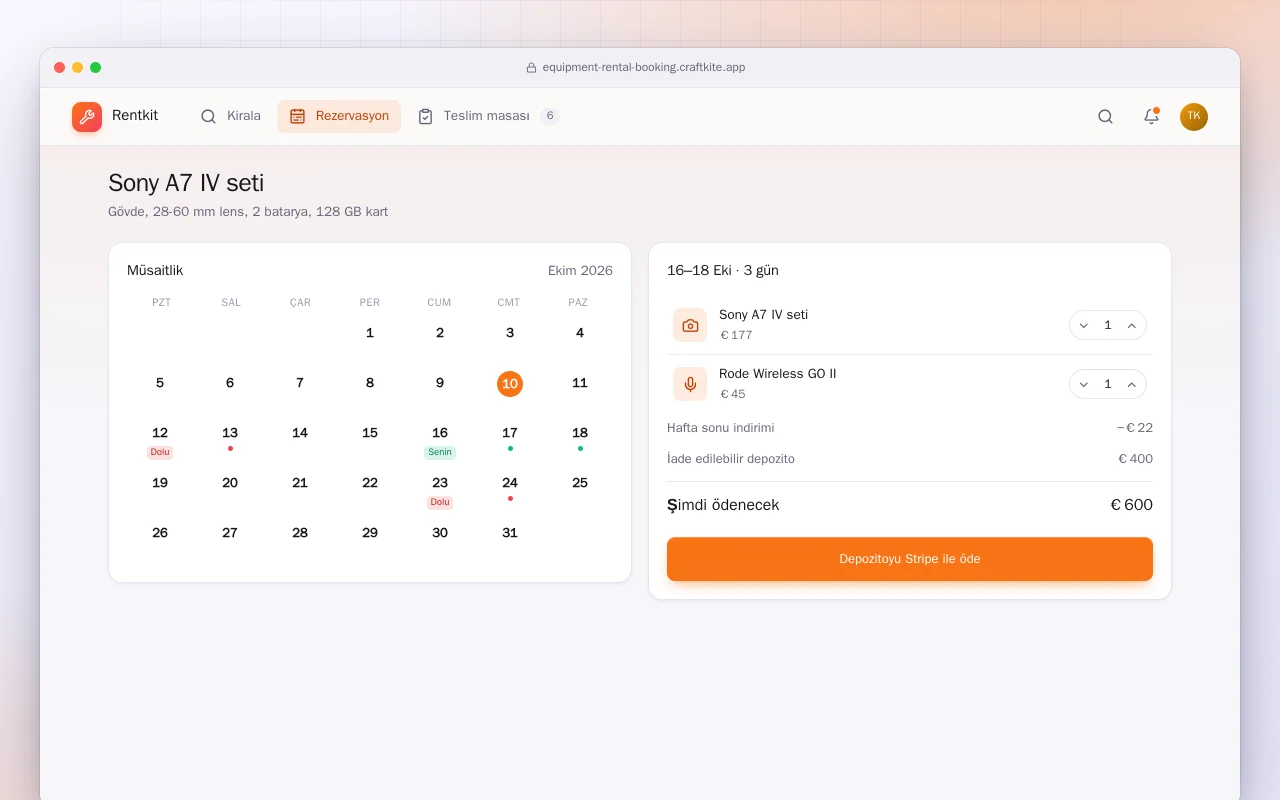Decrease Sony A7 IV seti quantity
1280x800 pixels.
tap(1084, 325)
